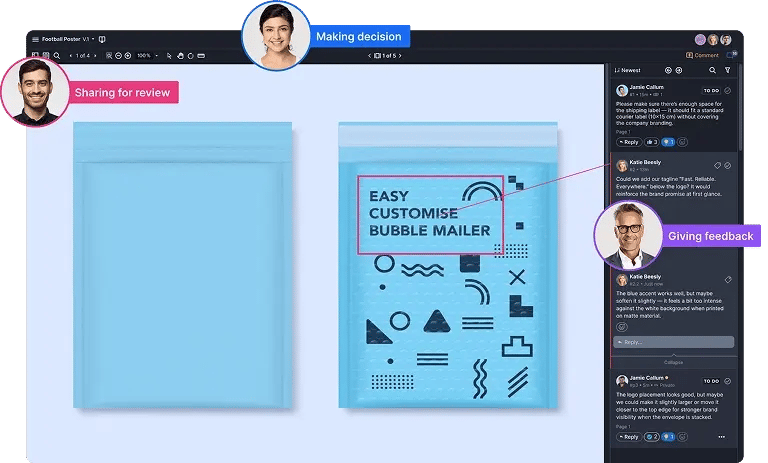Search comments with the magnifier icon
Screen dimensions: 768x463
pyautogui.click(x=712, y=71)
